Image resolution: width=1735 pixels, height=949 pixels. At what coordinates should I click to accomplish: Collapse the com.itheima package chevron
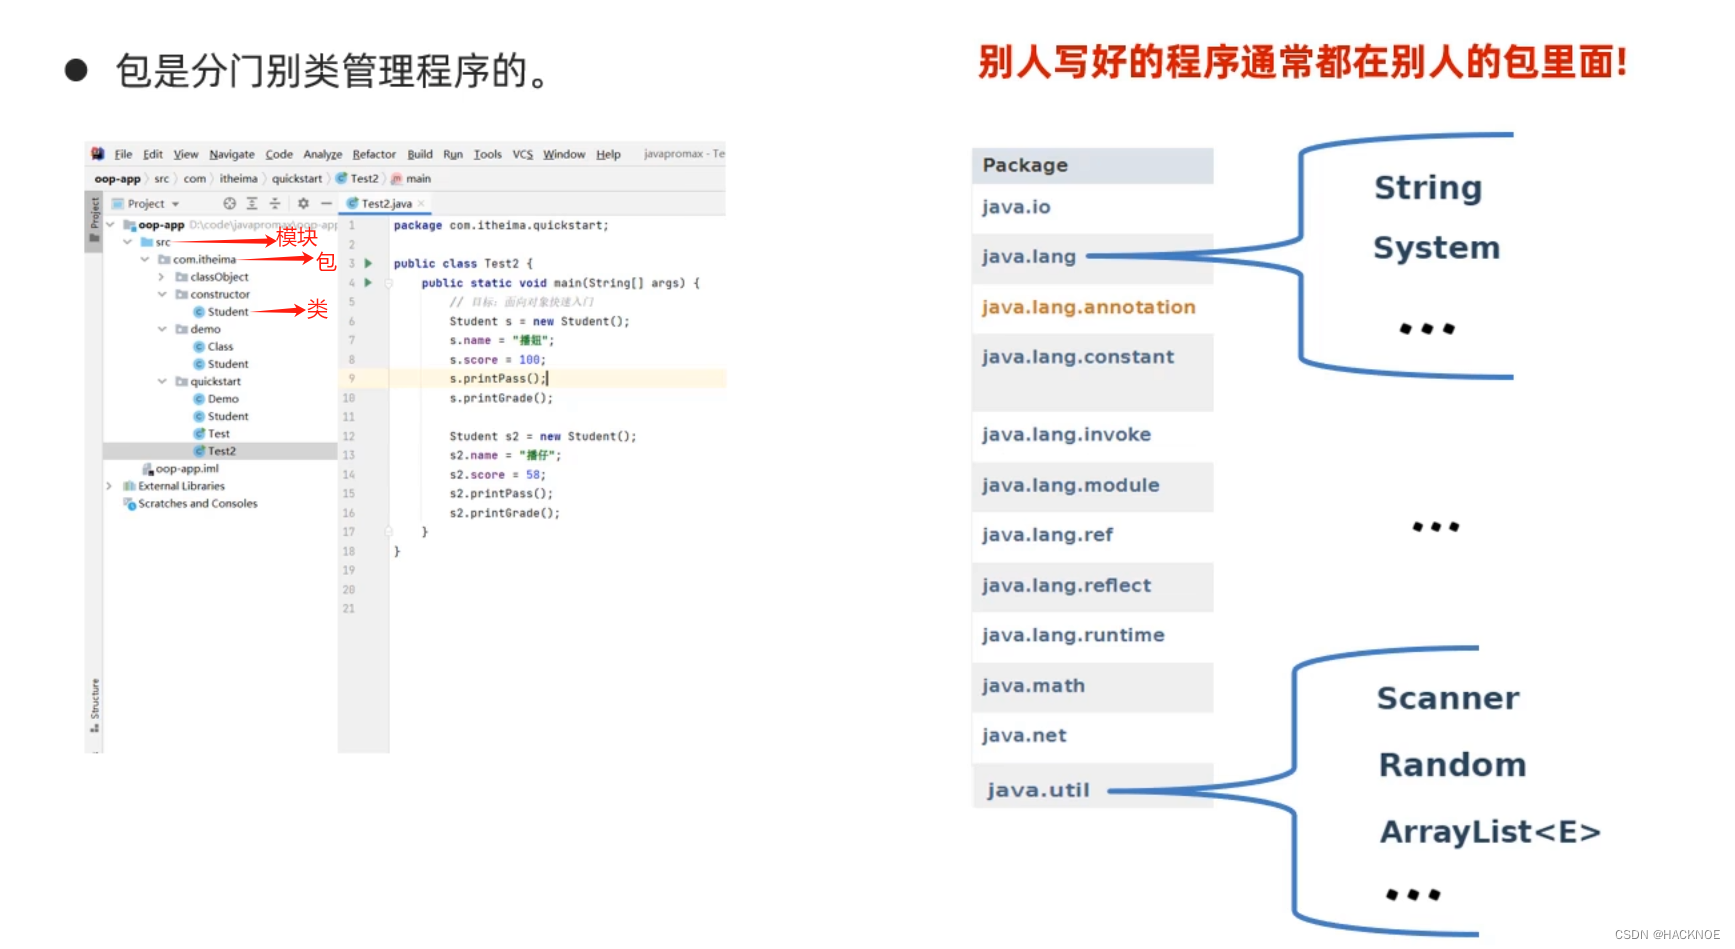[145, 260]
